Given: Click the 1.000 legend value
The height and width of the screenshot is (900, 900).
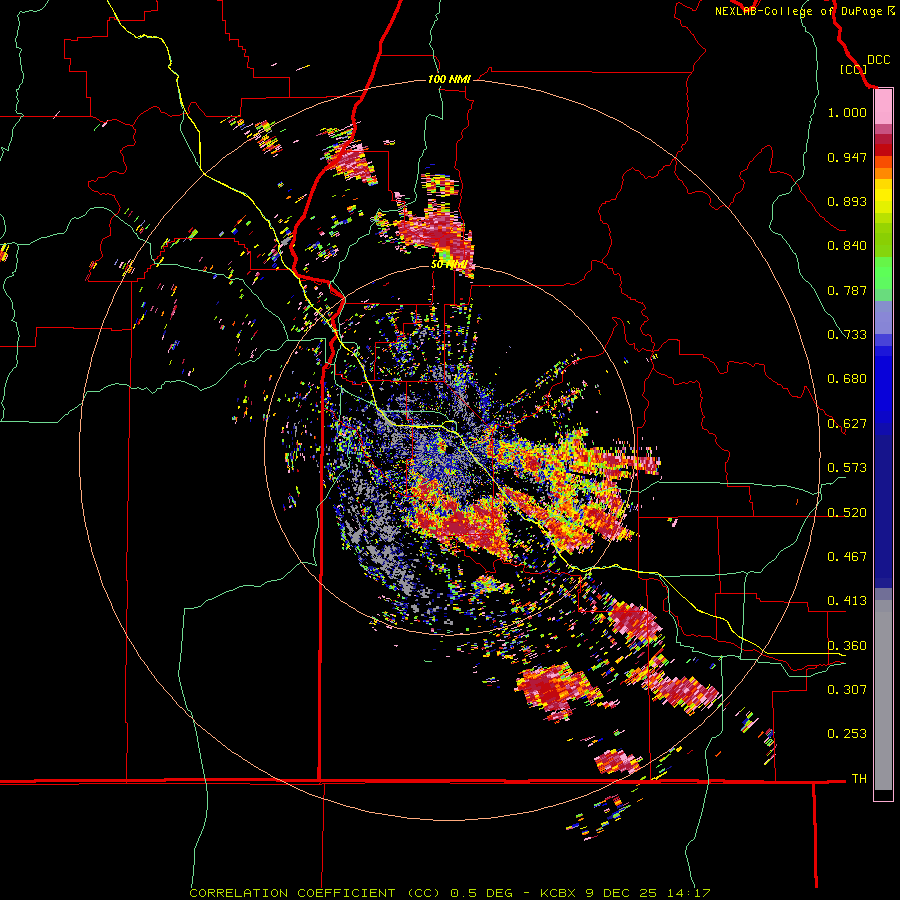Looking at the screenshot, I should tap(847, 112).
